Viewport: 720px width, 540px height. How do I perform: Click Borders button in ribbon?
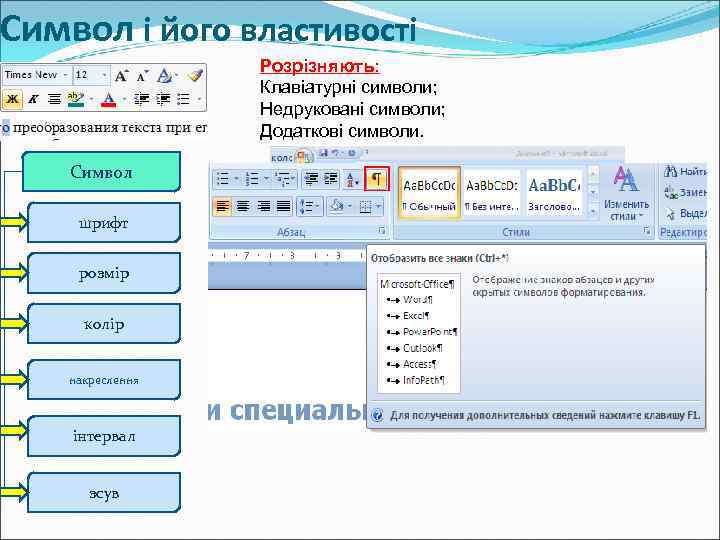(x=366, y=207)
